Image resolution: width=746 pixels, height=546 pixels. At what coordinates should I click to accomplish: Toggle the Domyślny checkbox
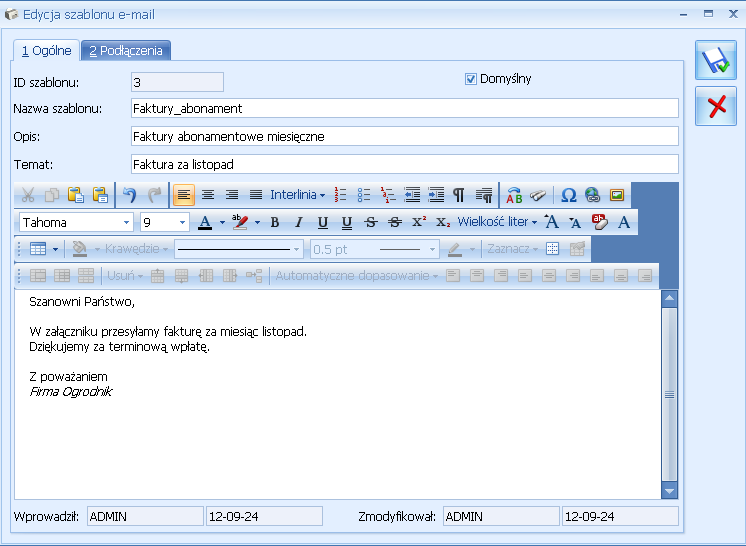471,79
